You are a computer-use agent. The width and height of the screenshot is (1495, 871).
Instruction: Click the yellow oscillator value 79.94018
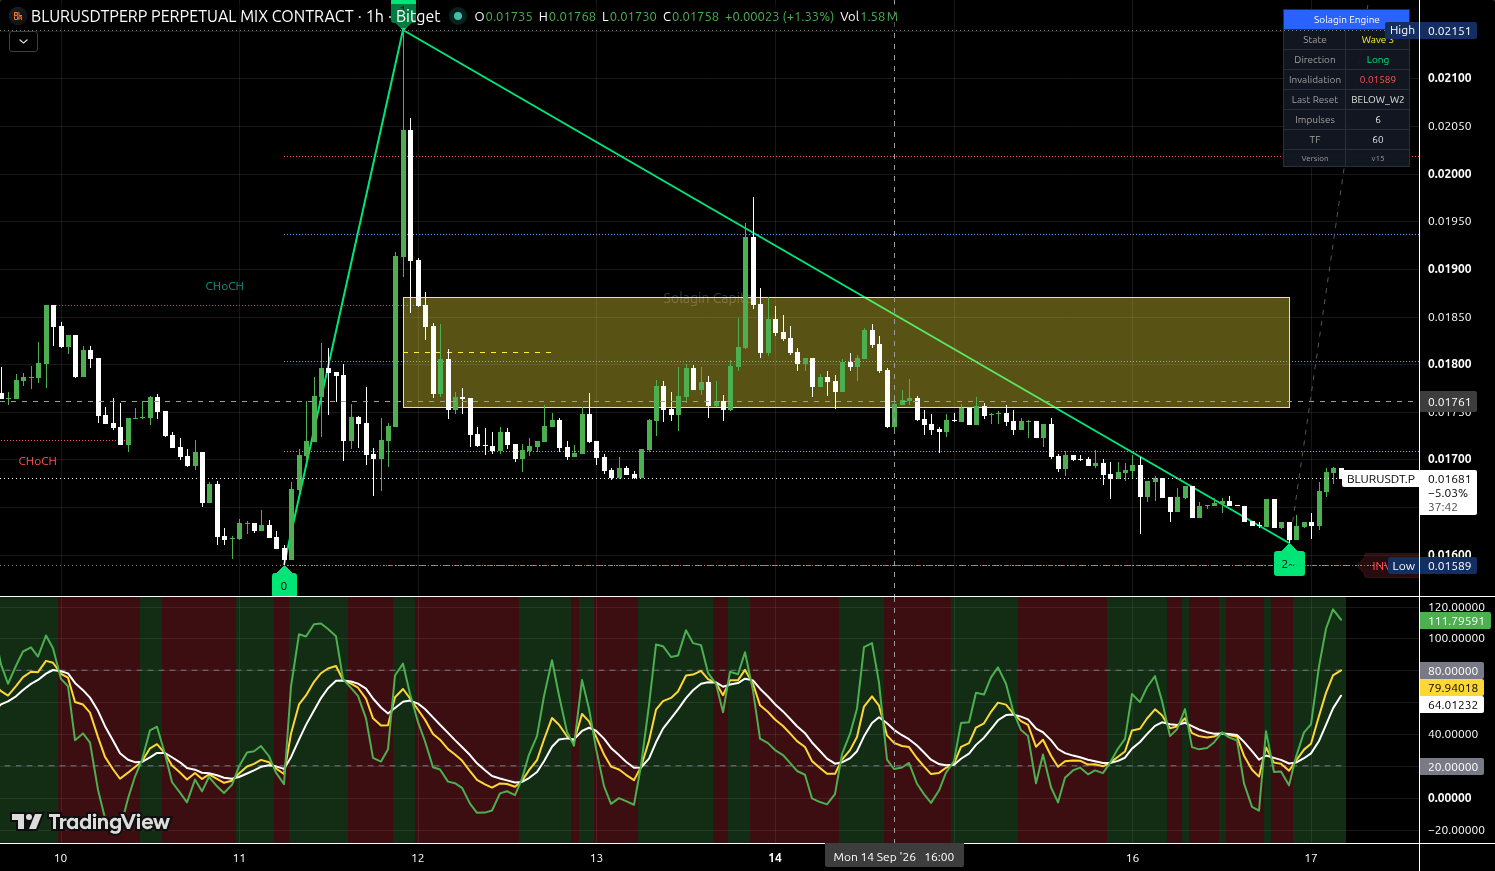1453,688
